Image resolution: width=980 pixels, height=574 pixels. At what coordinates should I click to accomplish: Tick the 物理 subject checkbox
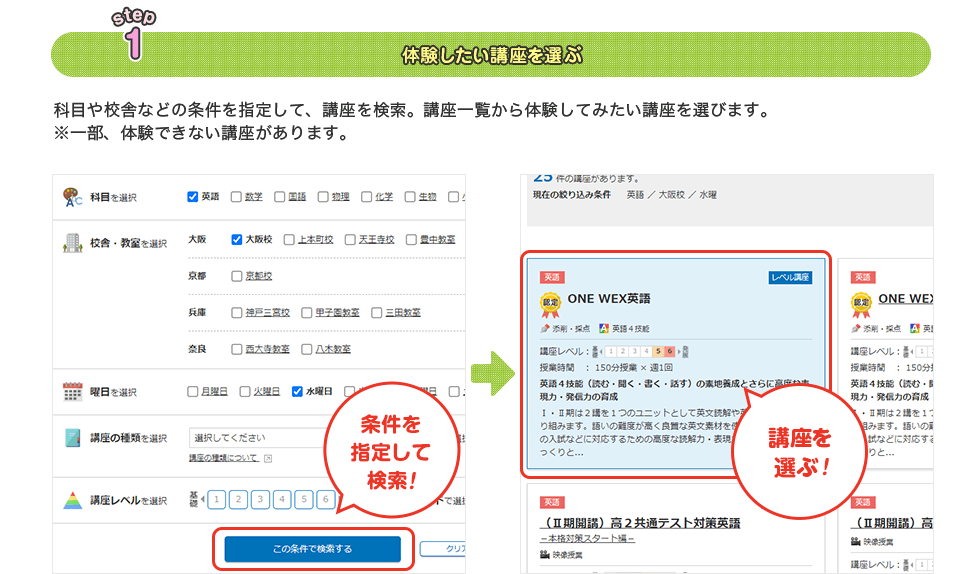(x=323, y=196)
